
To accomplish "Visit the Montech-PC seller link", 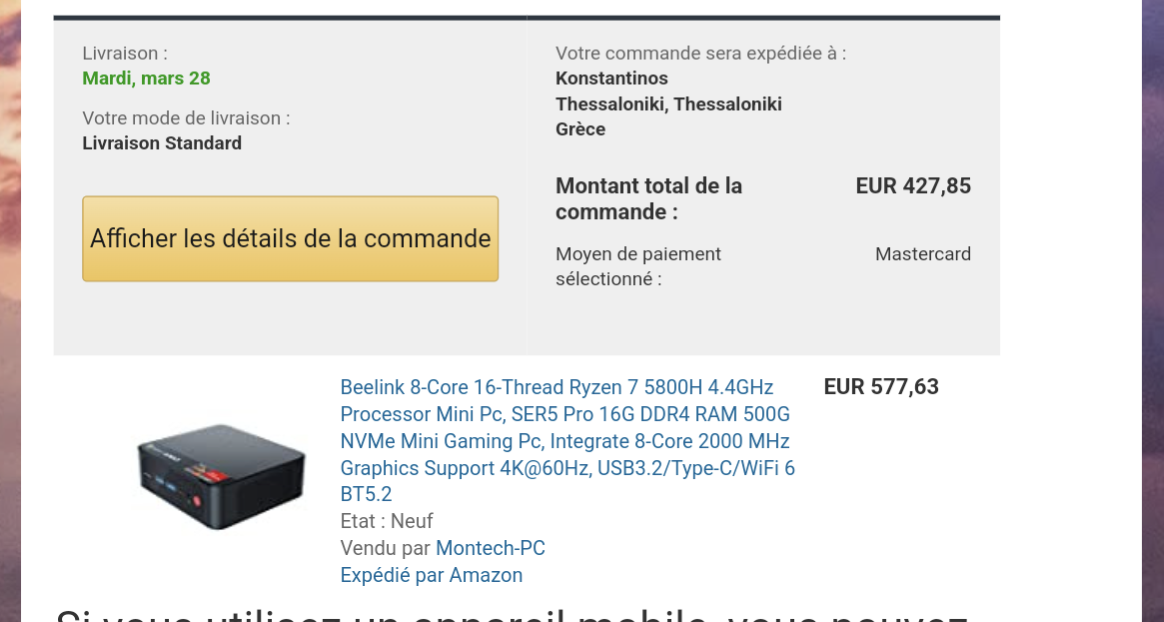I will pyautogui.click(x=490, y=548).
